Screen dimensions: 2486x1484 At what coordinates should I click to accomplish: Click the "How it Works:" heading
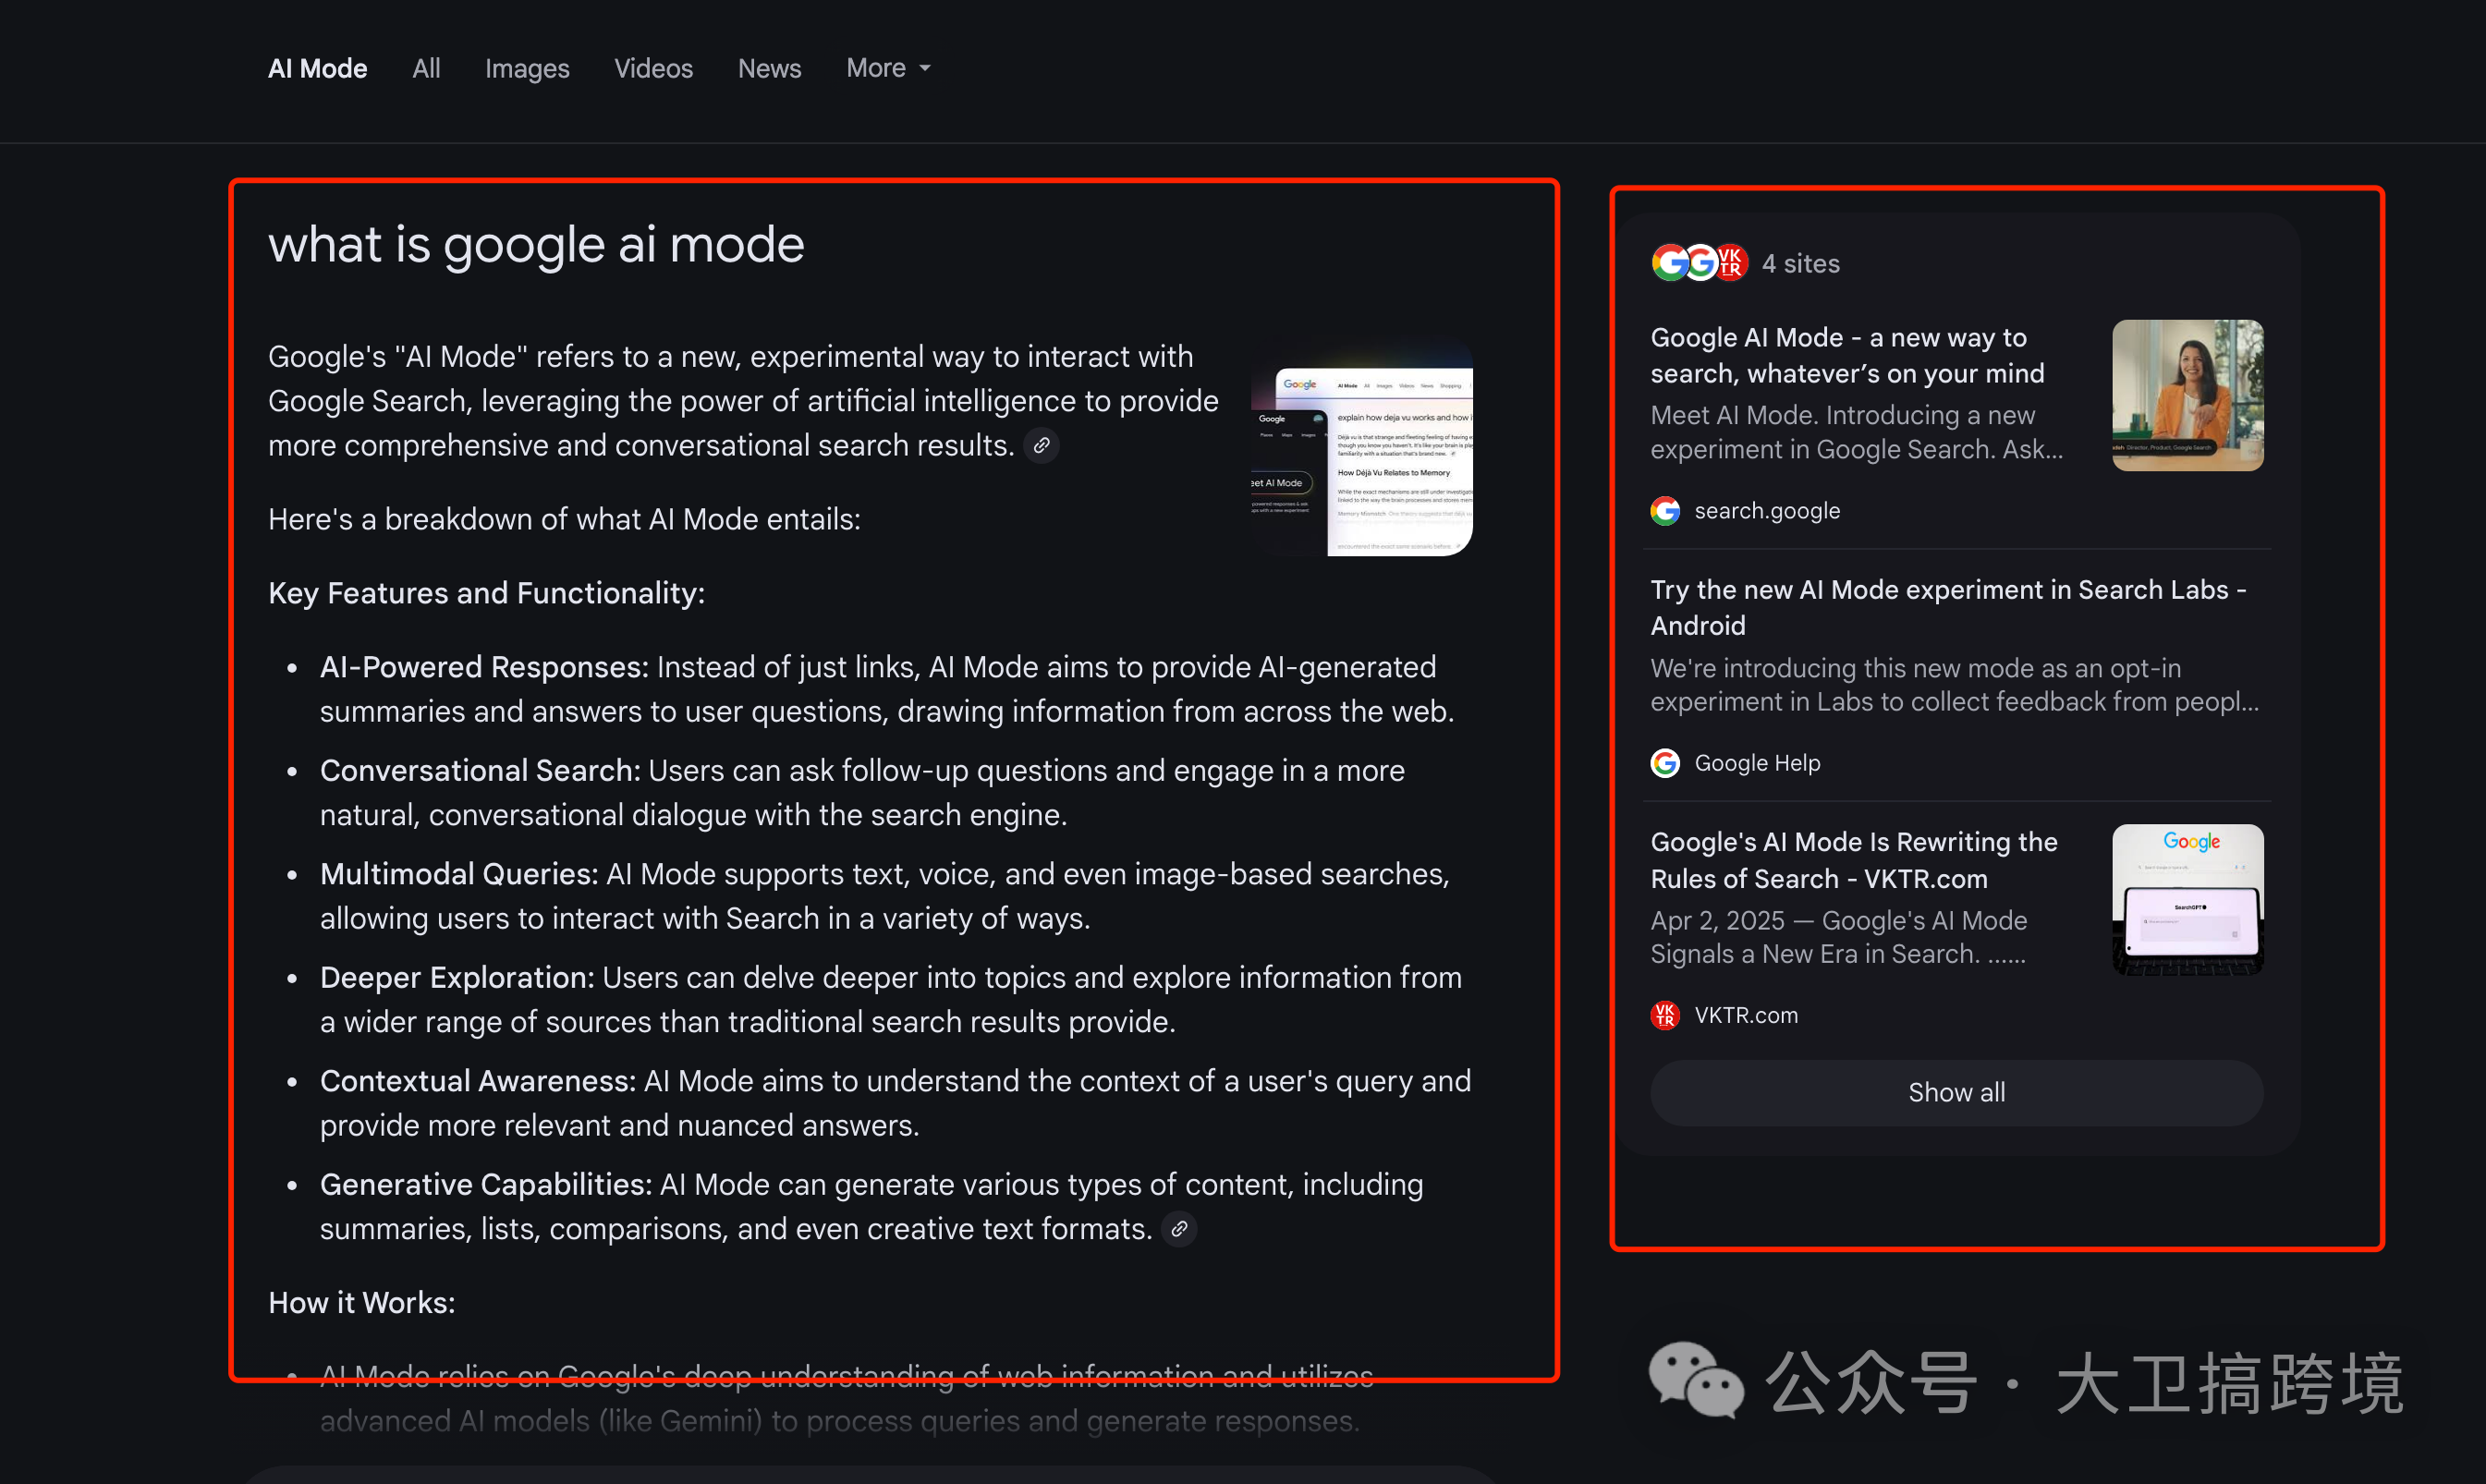[361, 1303]
